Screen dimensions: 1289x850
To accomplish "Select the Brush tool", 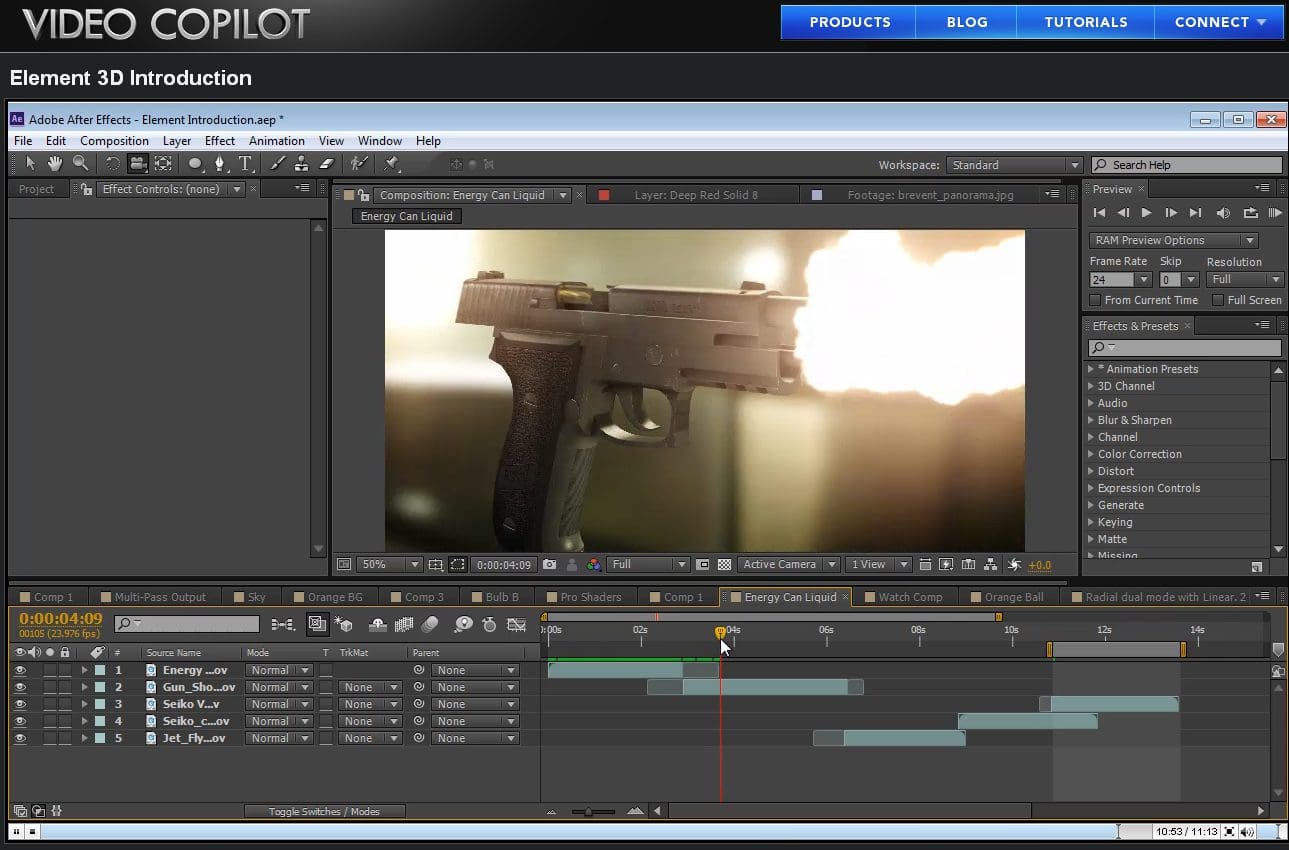I will [278, 163].
